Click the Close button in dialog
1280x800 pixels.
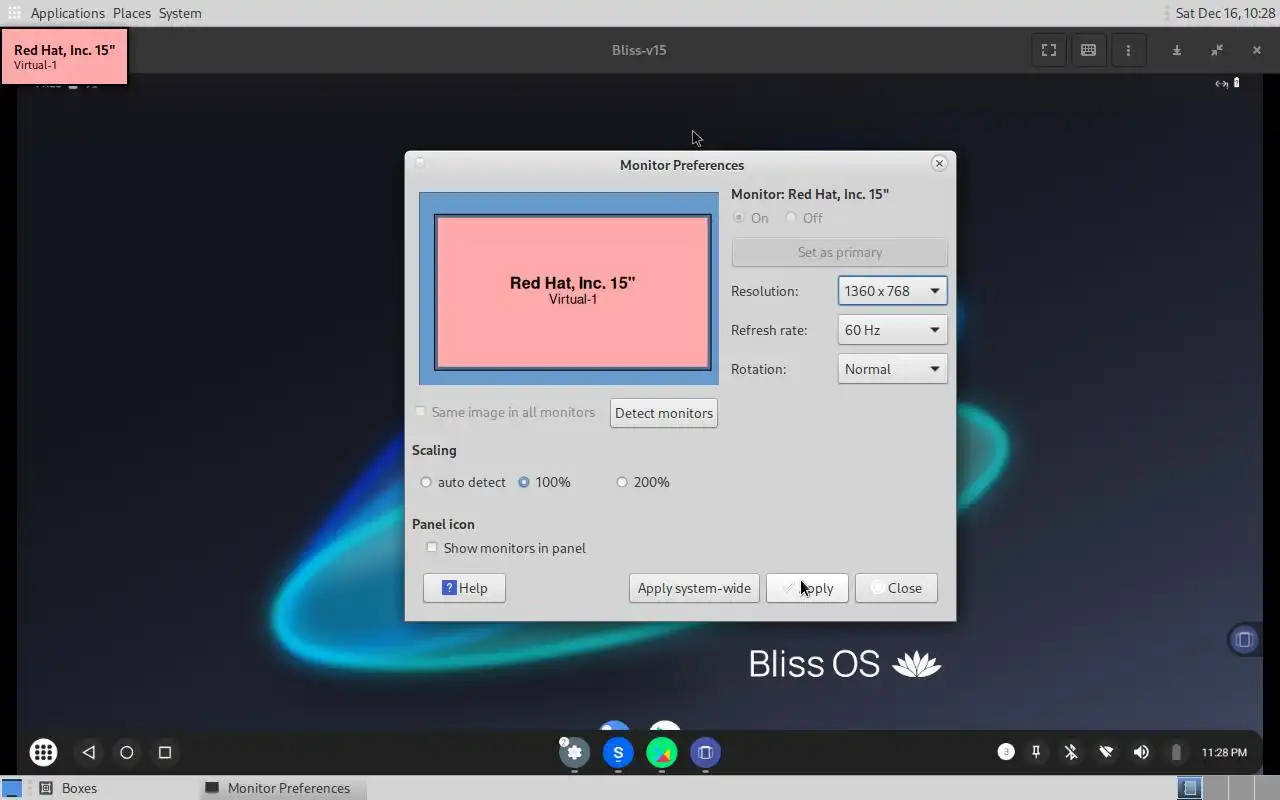[896, 588]
